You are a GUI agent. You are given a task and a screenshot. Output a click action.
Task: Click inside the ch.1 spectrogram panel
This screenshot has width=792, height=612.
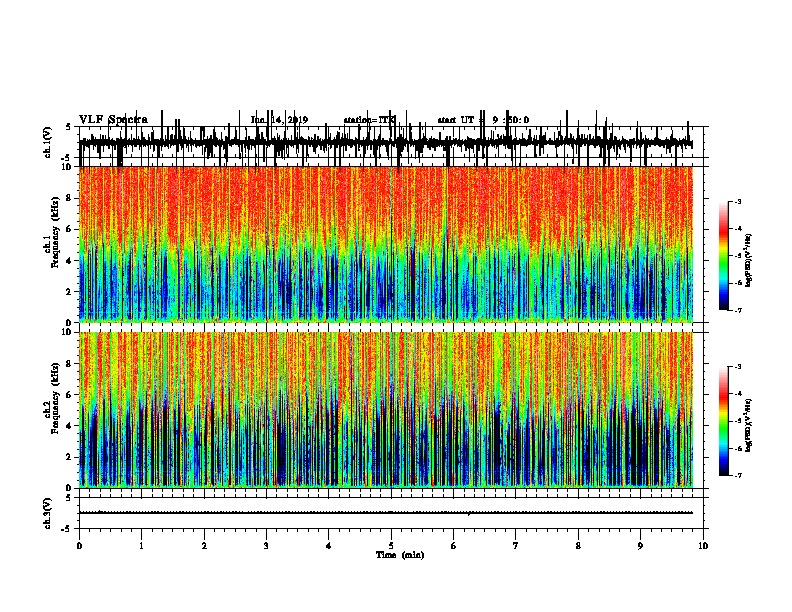[x=385, y=244]
